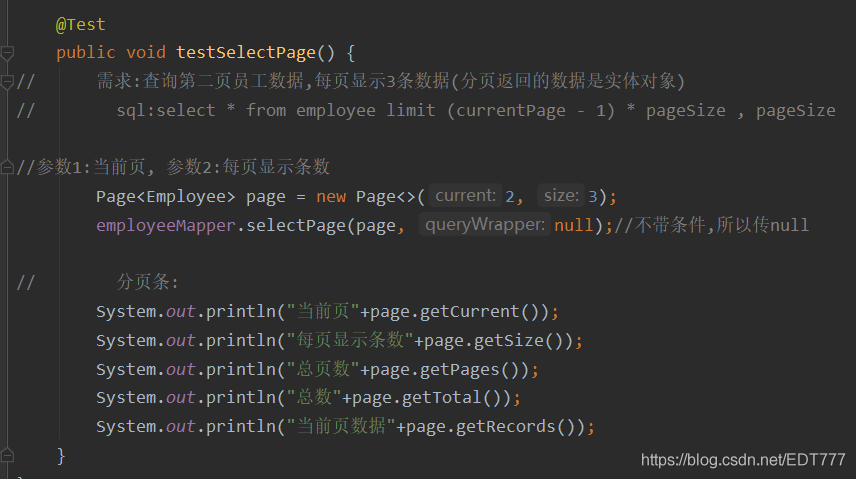Click the null argument in selectPage
This screenshot has height=479, width=856.
tap(574, 225)
